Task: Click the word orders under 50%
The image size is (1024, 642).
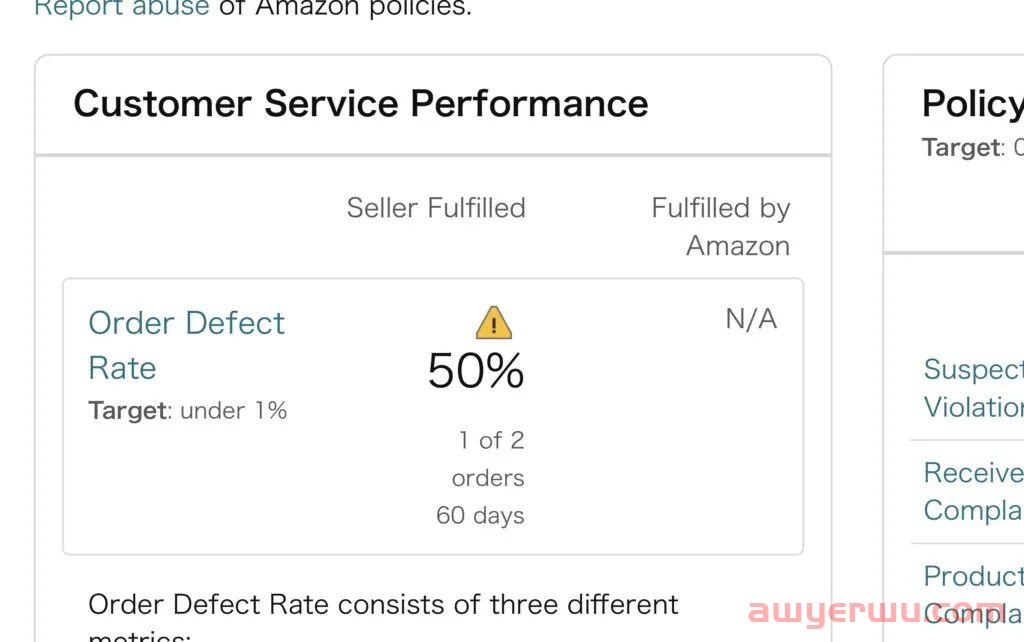Action: click(488, 478)
